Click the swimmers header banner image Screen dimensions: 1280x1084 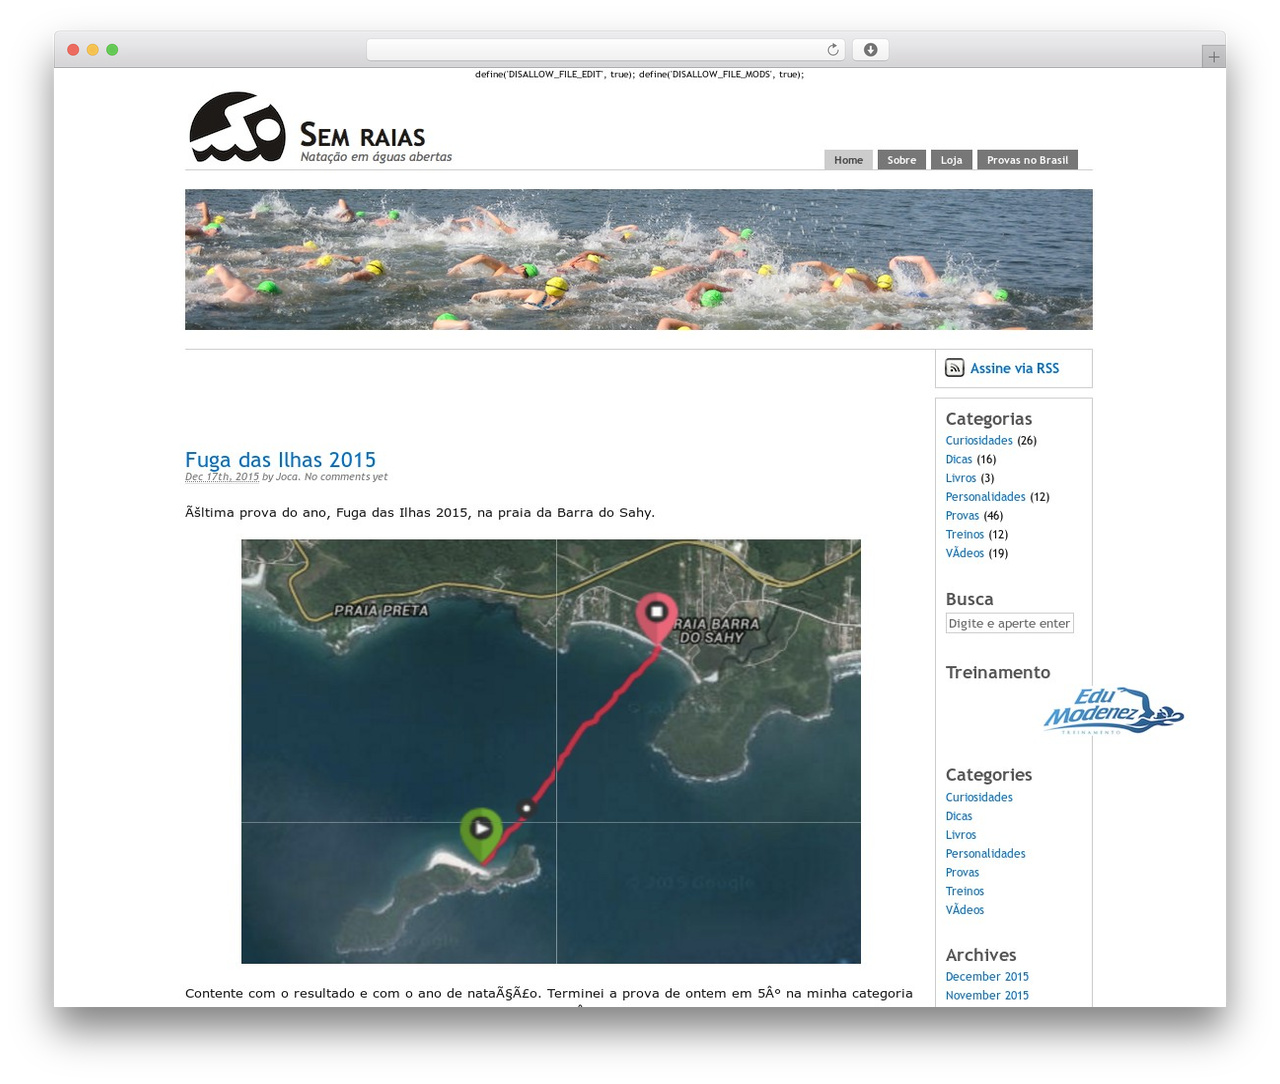pos(638,260)
